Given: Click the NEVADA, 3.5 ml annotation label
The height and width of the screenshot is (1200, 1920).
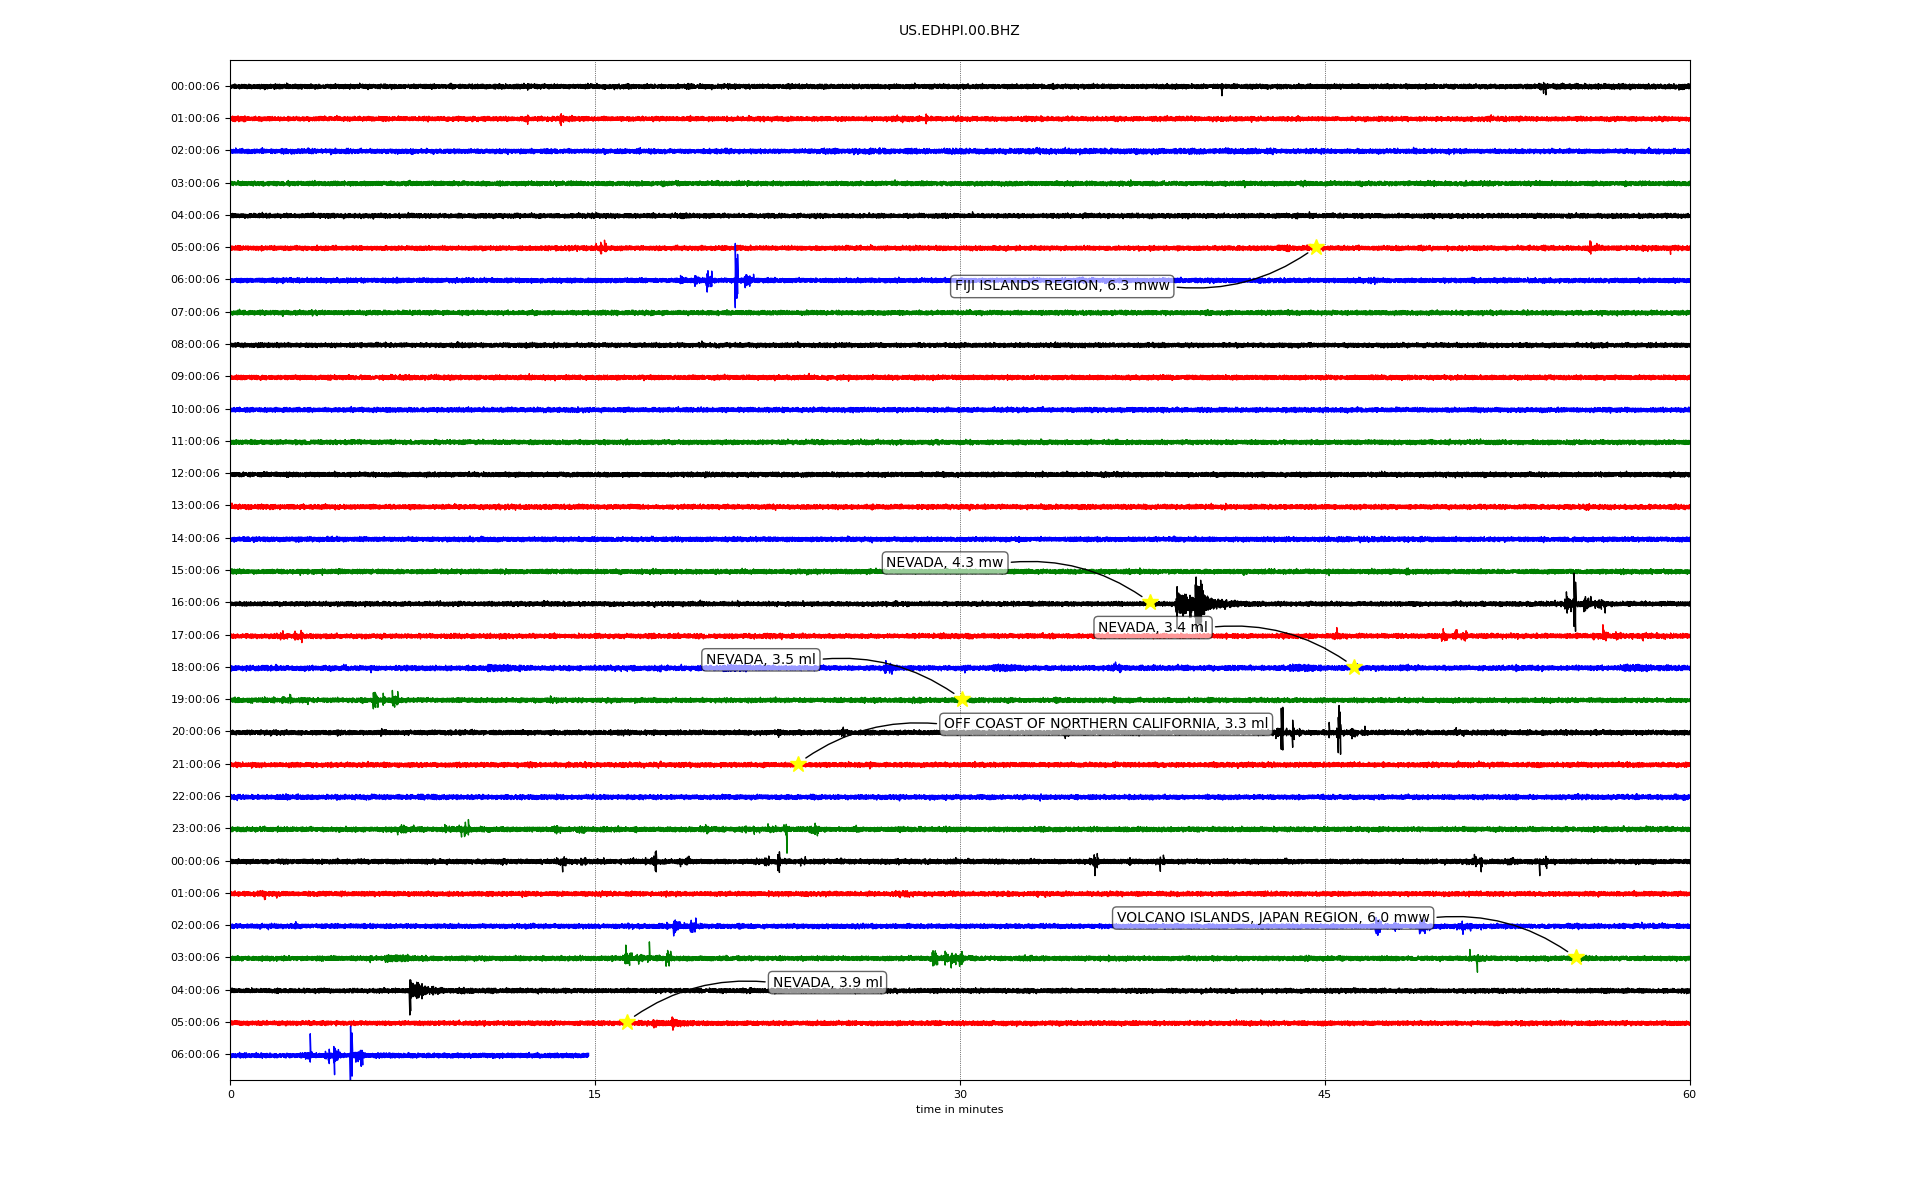Looking at the screenshot, I should coord(760,660).
